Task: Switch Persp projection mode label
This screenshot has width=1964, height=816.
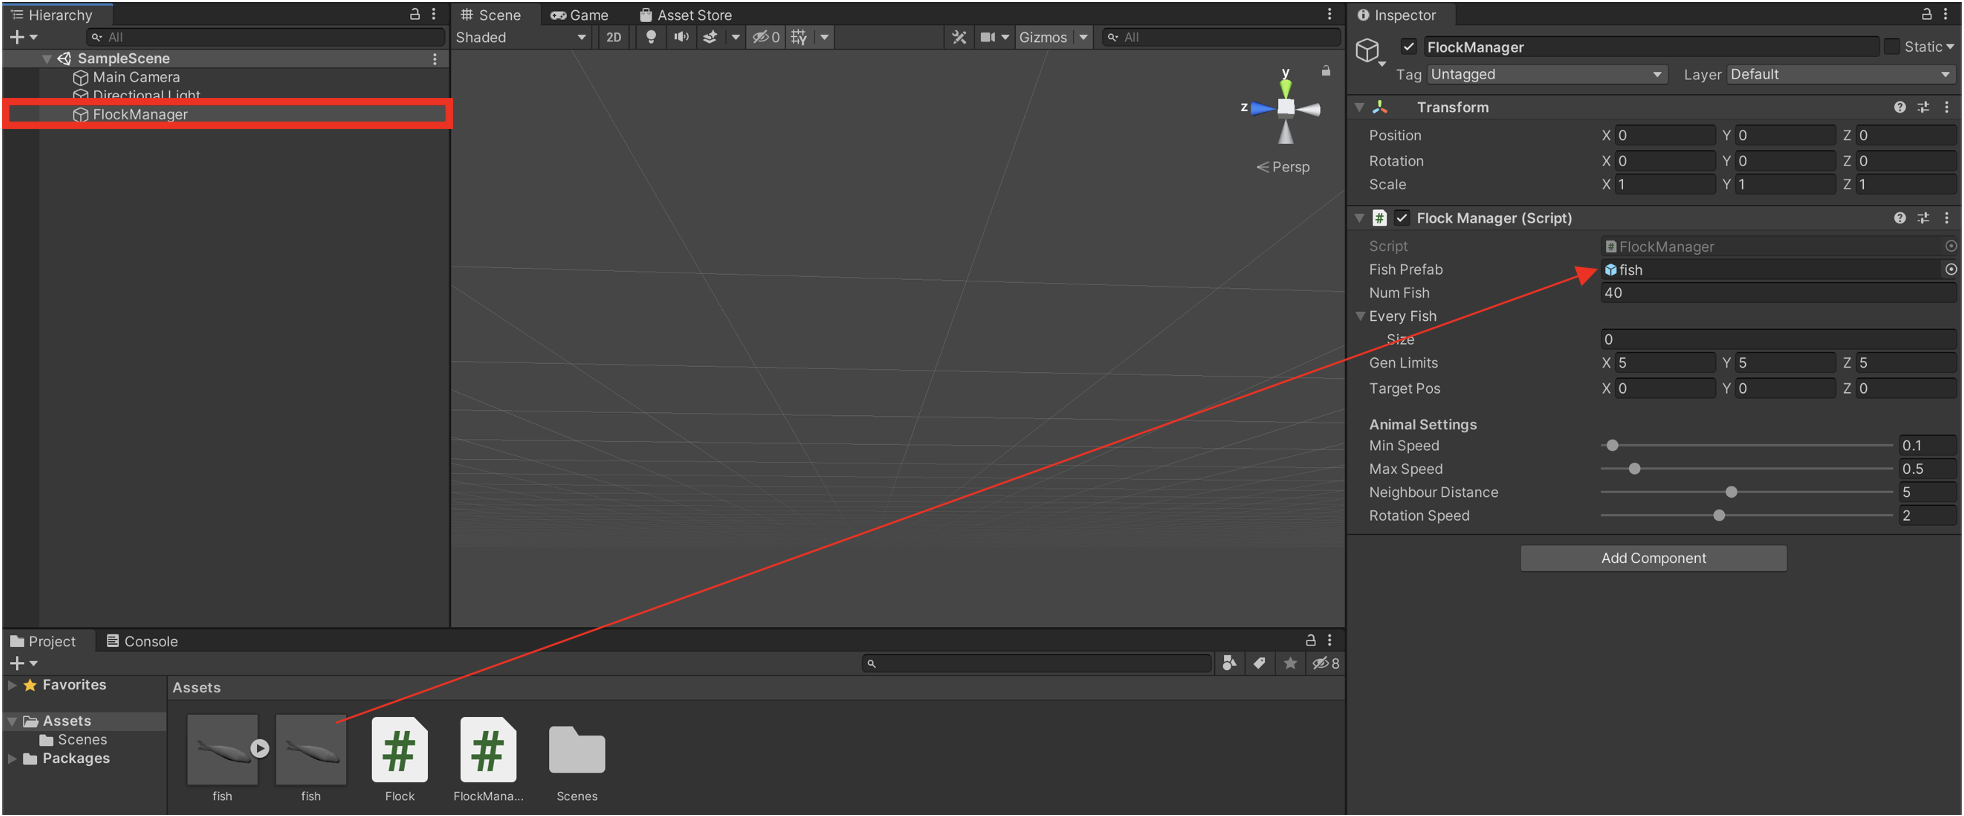Action: click(1283, 167)
